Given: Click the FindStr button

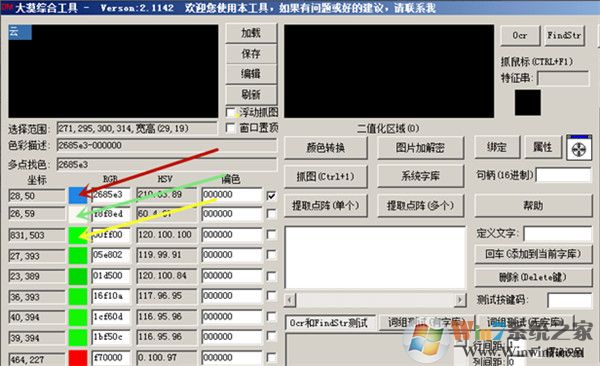Looking at the screenshot, I should 564,36.
